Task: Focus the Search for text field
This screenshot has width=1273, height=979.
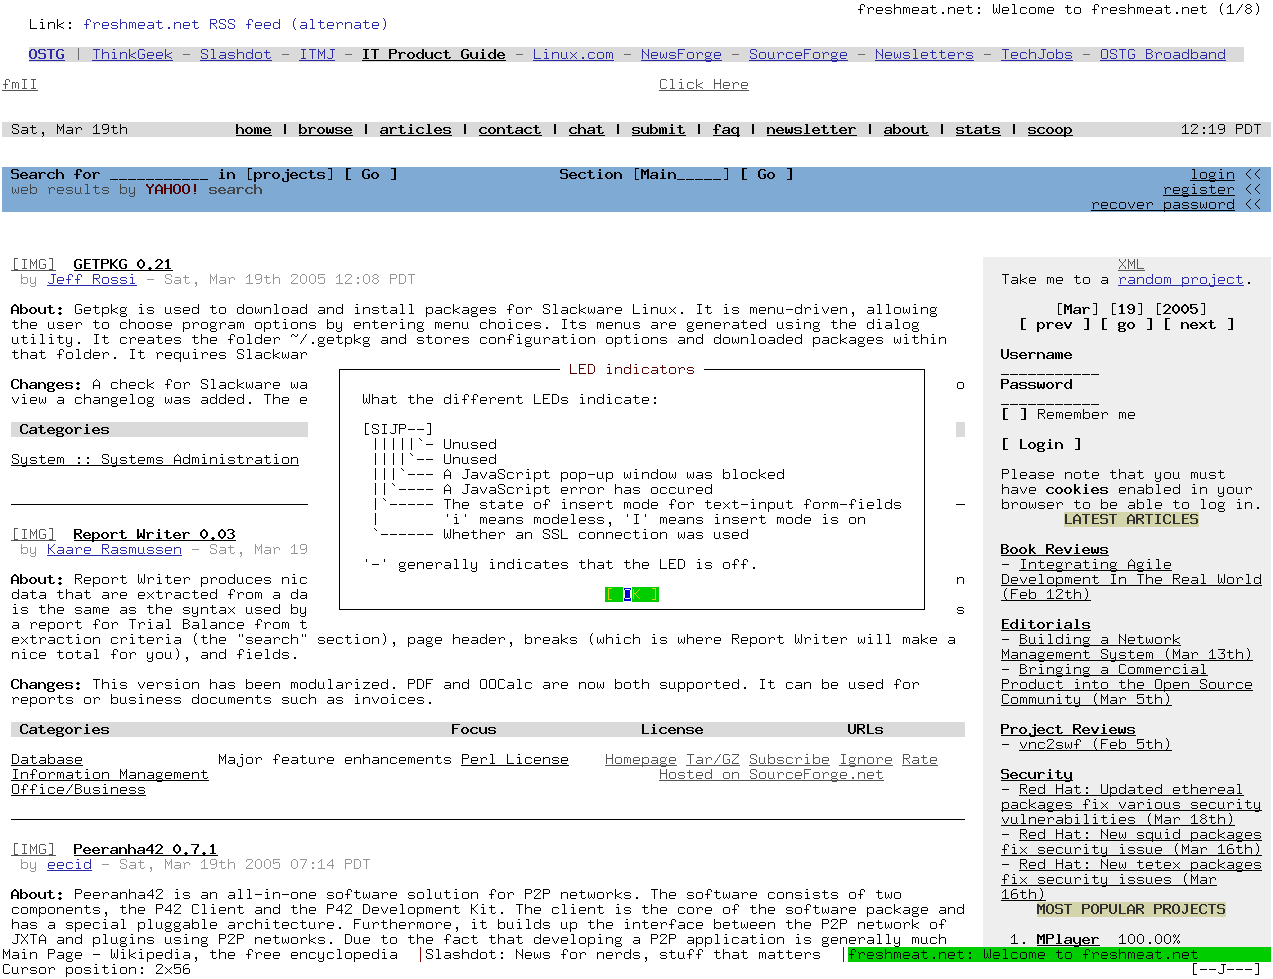Action: point(159,174)
